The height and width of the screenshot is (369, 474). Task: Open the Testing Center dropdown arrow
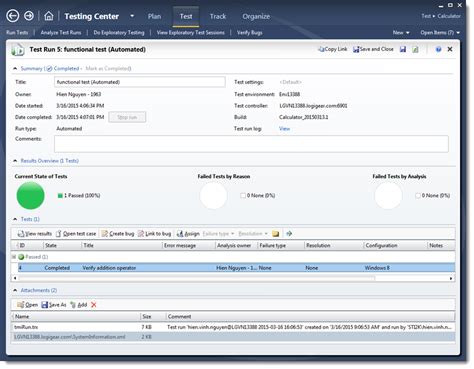pyautogui.click(x=132, y=16)
